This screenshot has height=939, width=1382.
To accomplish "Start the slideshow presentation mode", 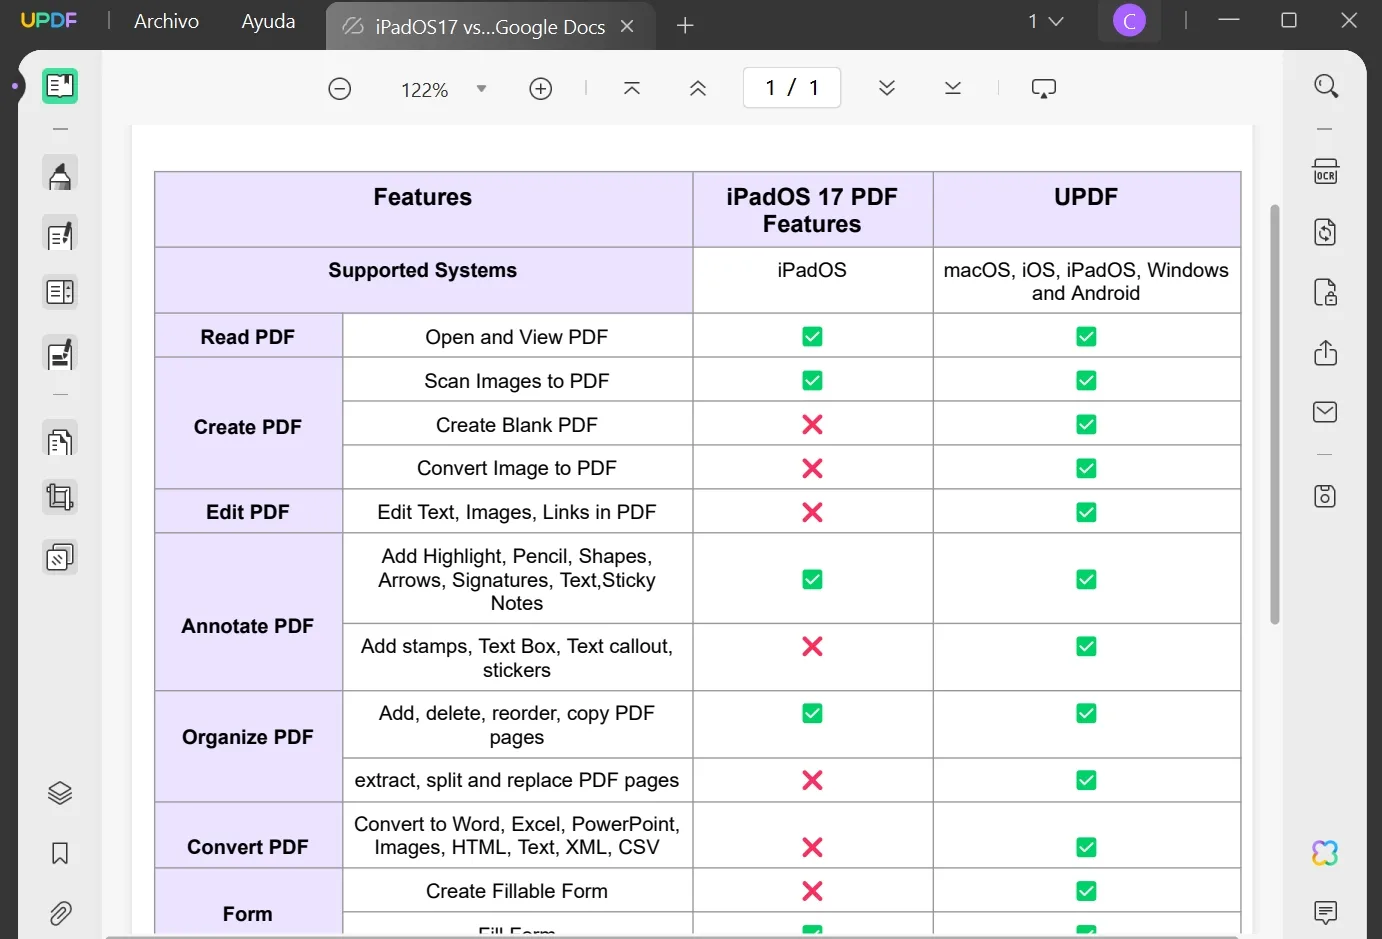I will pos(1044,89).
